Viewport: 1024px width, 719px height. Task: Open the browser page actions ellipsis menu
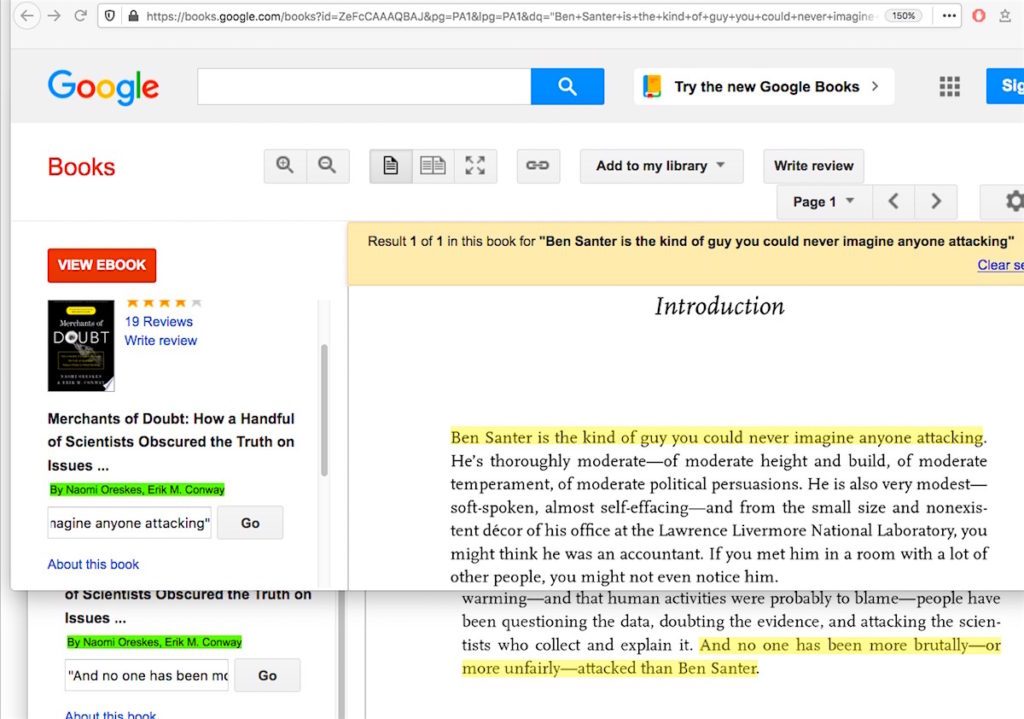948,16
